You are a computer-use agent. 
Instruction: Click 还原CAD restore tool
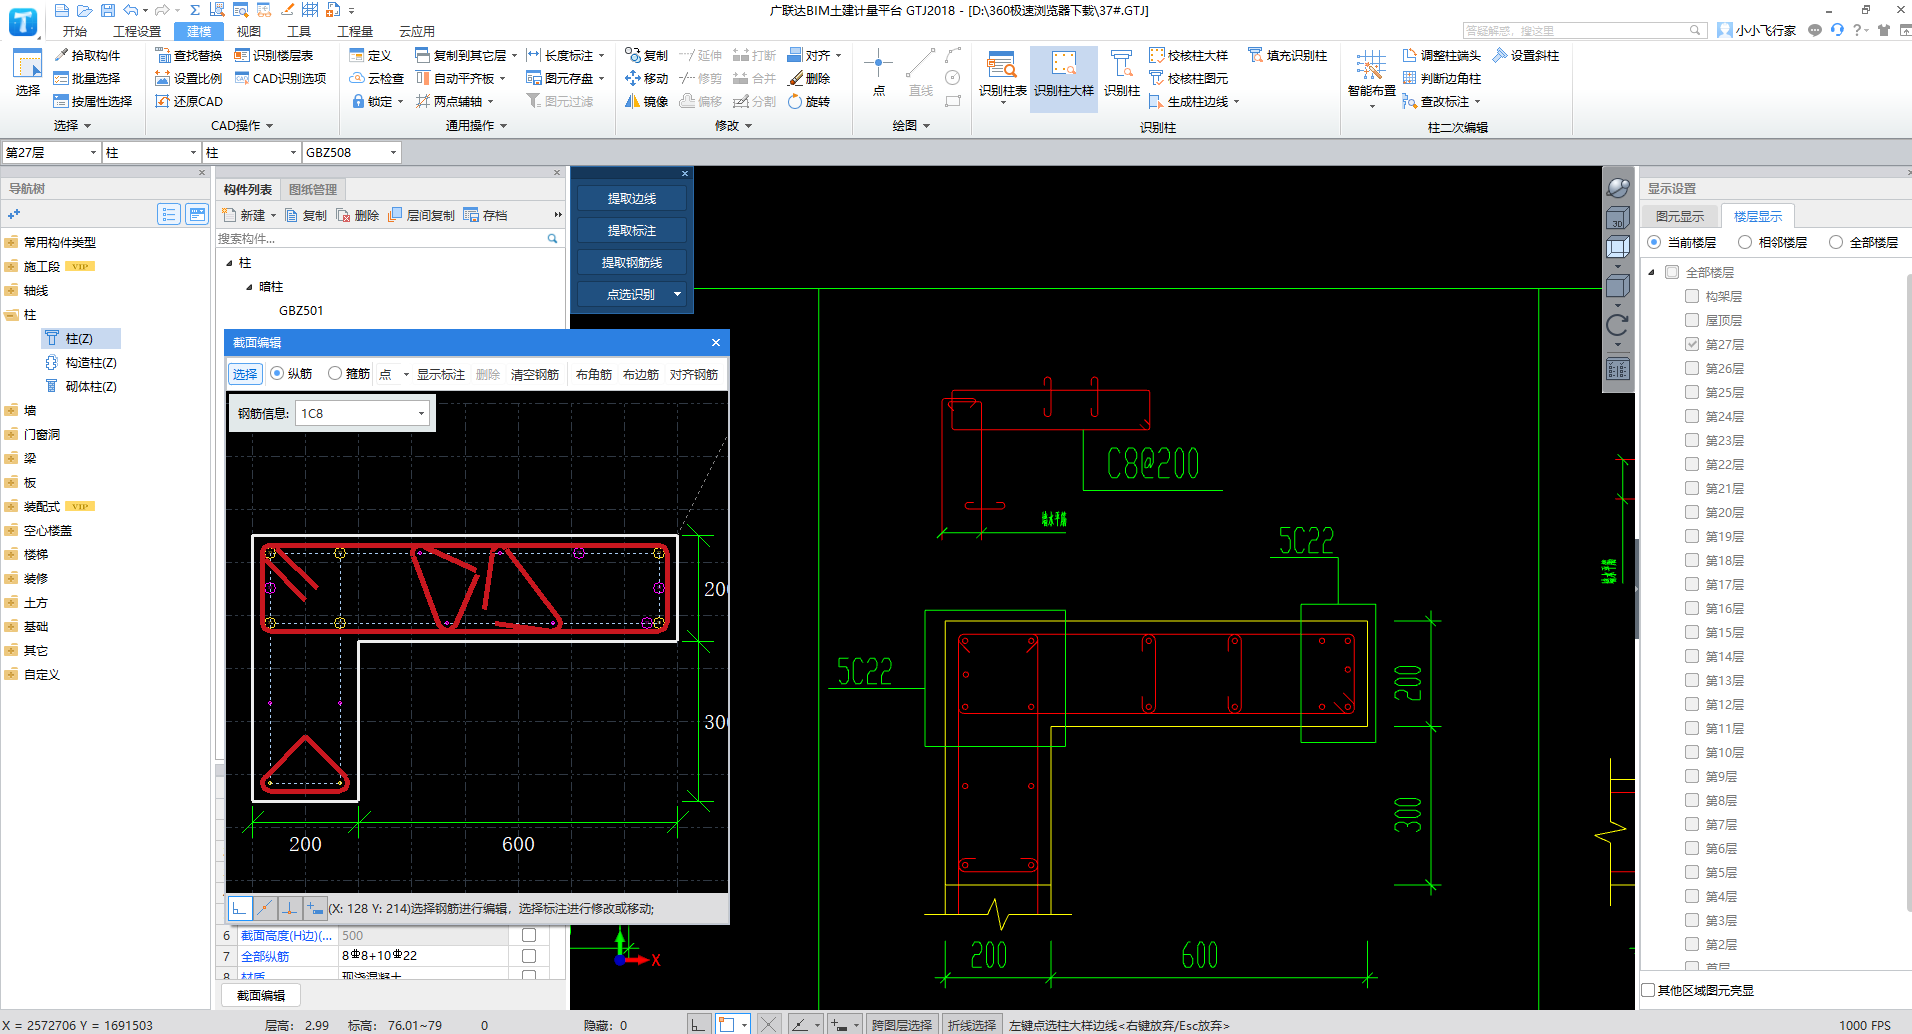pos(188,101)
